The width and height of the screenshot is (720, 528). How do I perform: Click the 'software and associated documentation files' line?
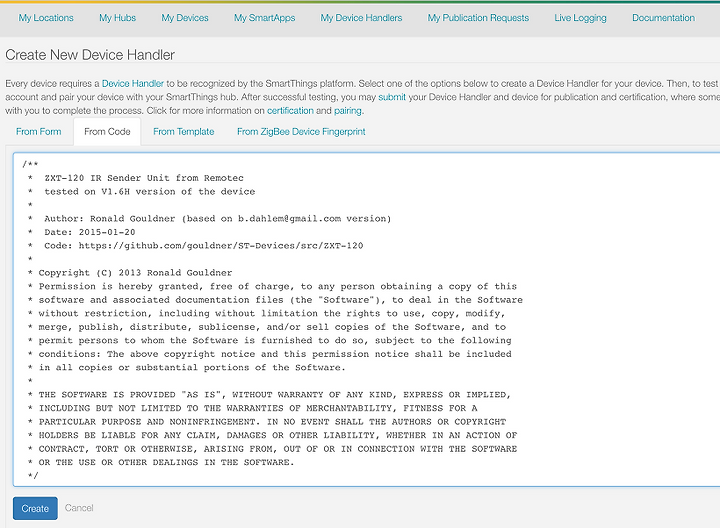(x=280, y=300)
